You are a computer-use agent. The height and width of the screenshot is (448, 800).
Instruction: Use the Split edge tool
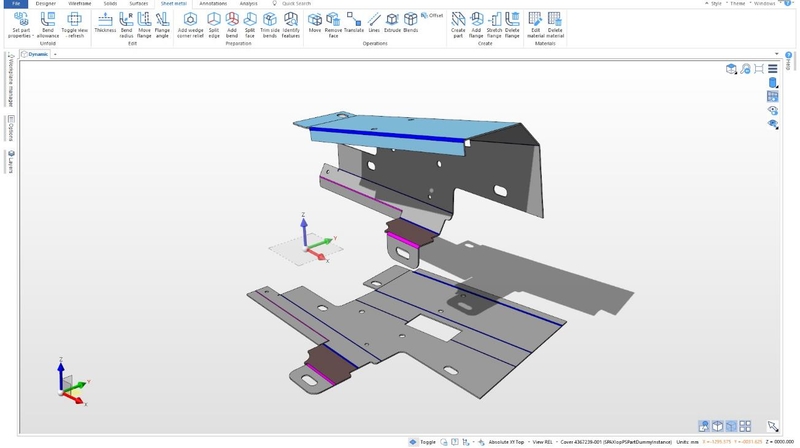pos(214,25)
